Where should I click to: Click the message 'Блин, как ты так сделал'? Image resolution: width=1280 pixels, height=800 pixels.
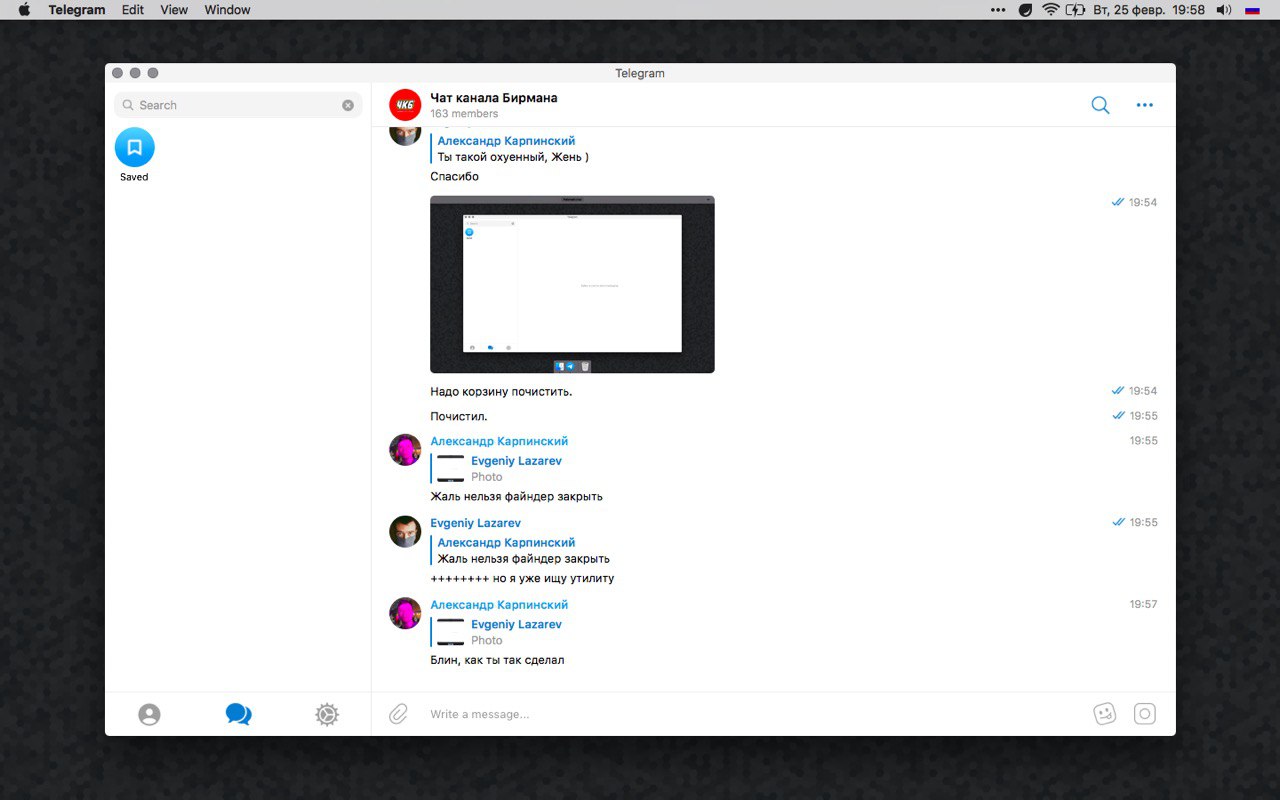pyautogui.click(x=497, y=660)
